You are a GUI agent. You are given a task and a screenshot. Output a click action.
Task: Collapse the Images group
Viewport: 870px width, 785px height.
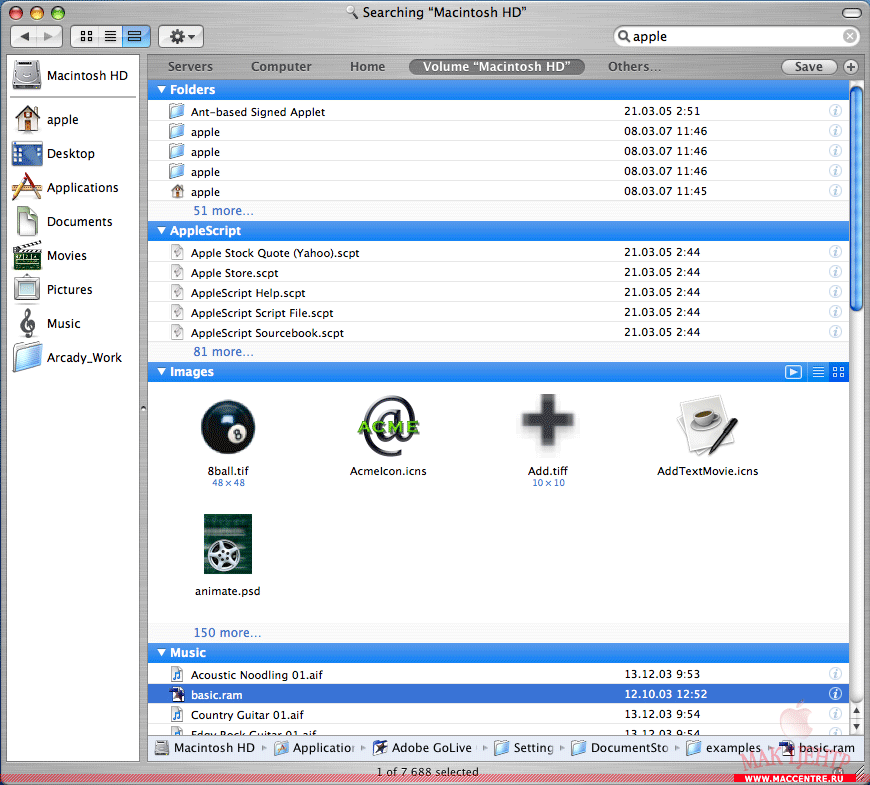tap(161, 371)
